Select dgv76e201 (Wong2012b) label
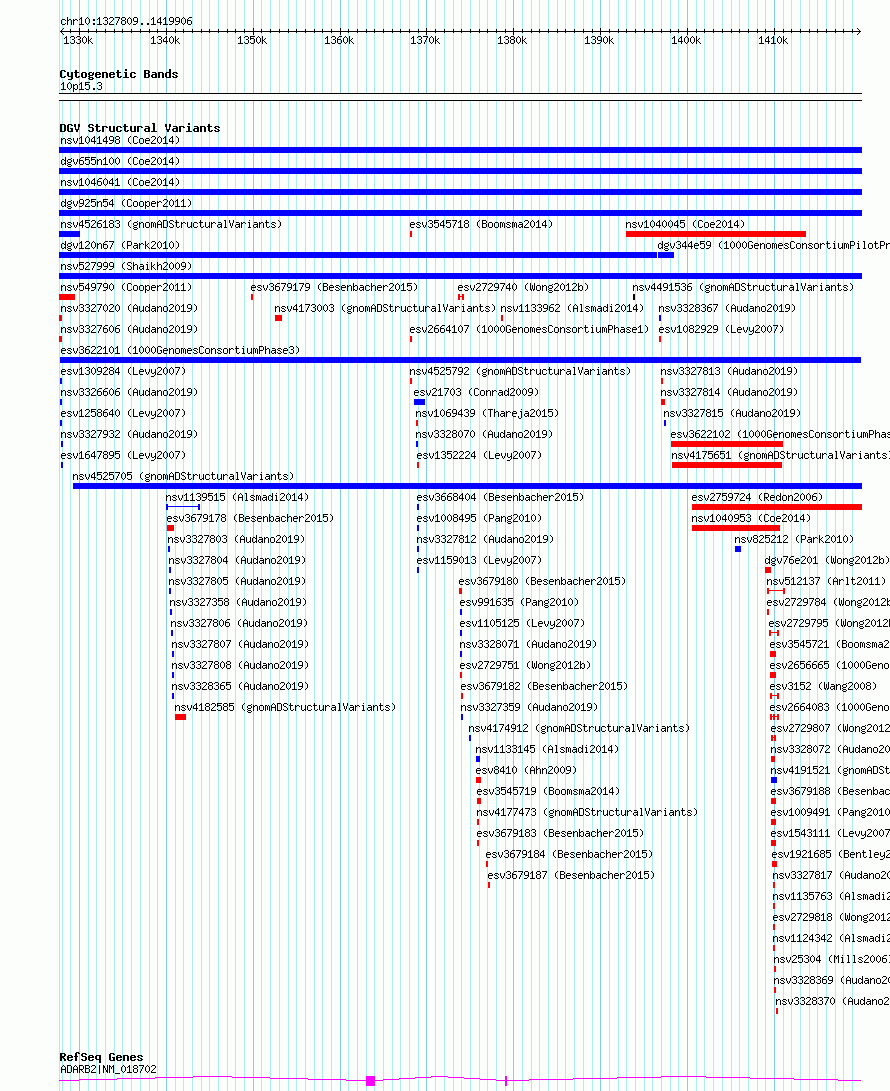The width and height of the screenshot is (890, 1091). tap(827, 560)
